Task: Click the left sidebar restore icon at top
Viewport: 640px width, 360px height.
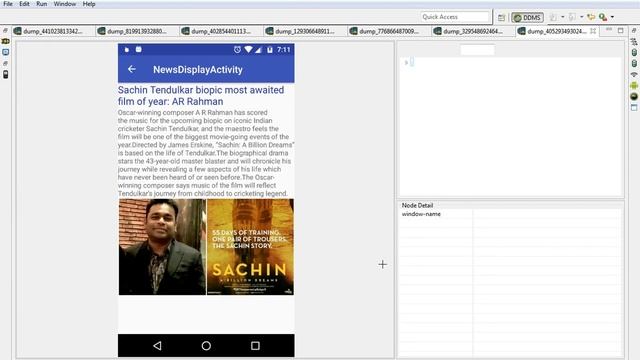Action: pos(5,31)
